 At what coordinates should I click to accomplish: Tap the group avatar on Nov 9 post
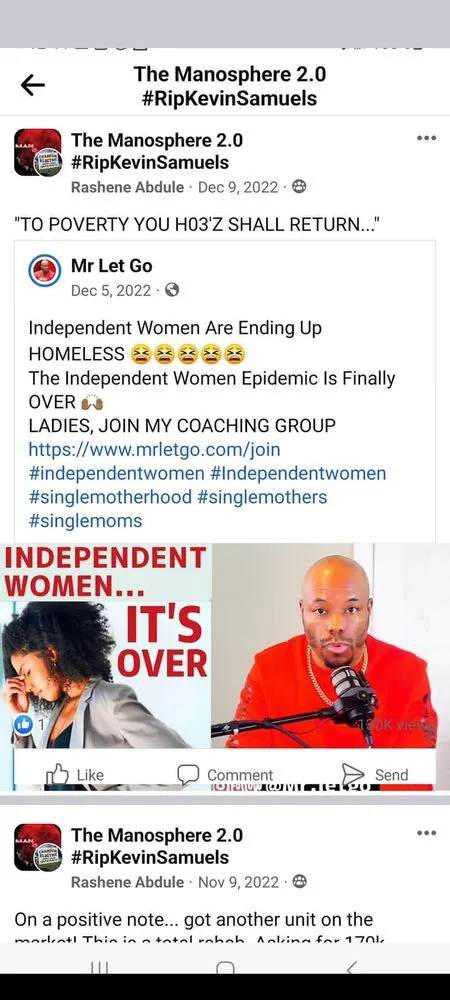[38, 847]
